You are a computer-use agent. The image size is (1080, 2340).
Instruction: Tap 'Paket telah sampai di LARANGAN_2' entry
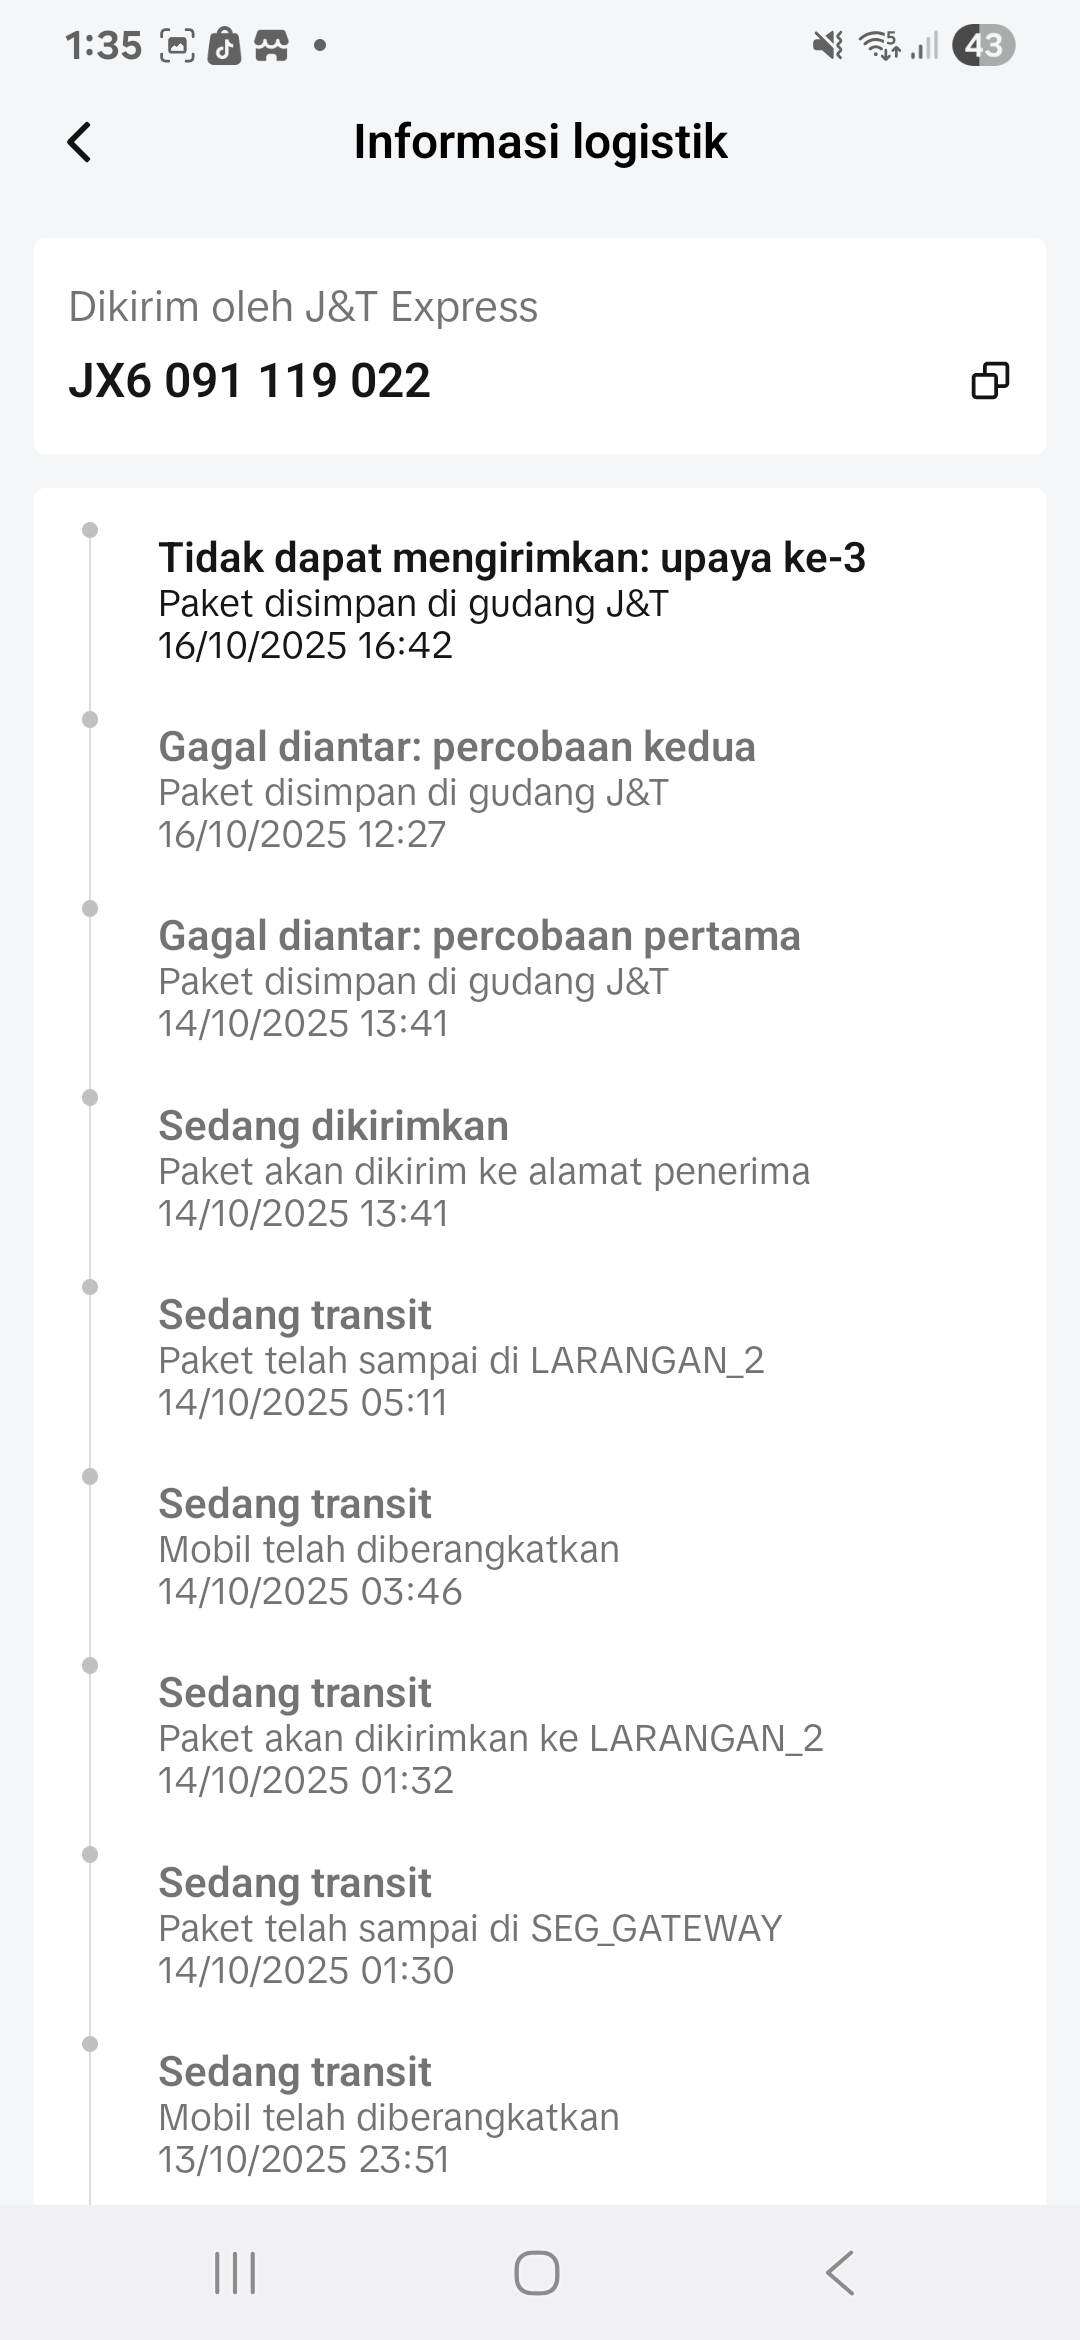point(461,1360)
